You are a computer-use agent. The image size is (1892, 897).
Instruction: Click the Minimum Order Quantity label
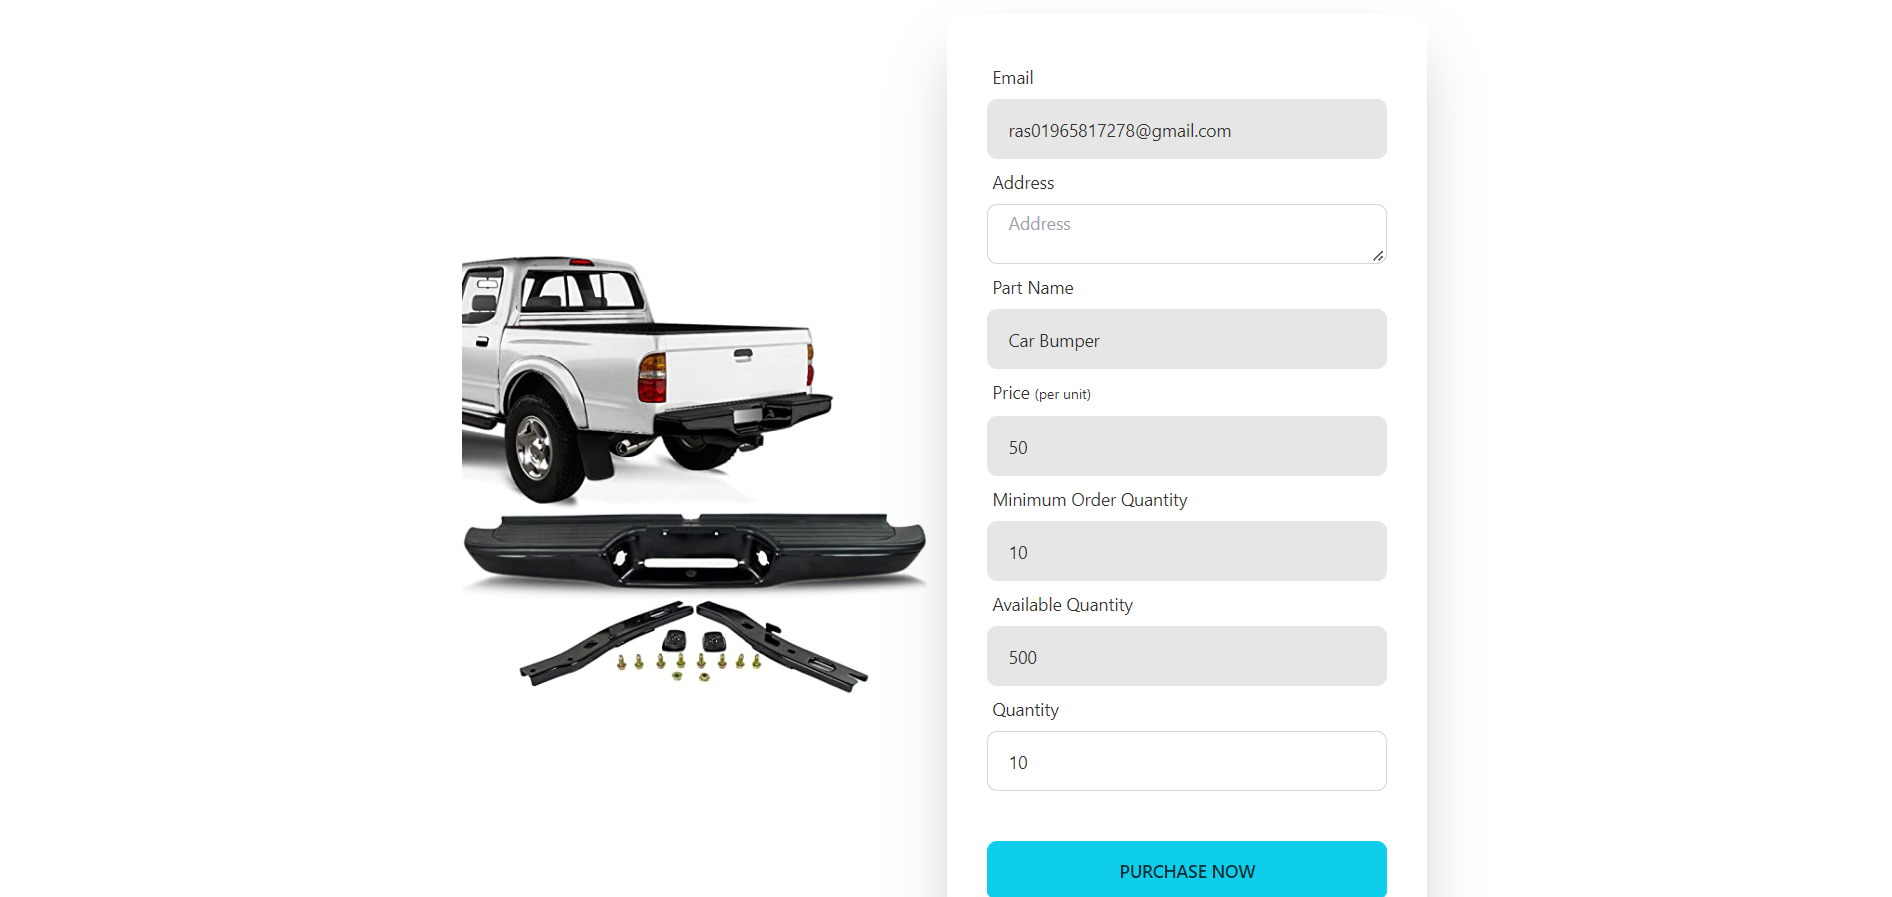click(1090, 500)
